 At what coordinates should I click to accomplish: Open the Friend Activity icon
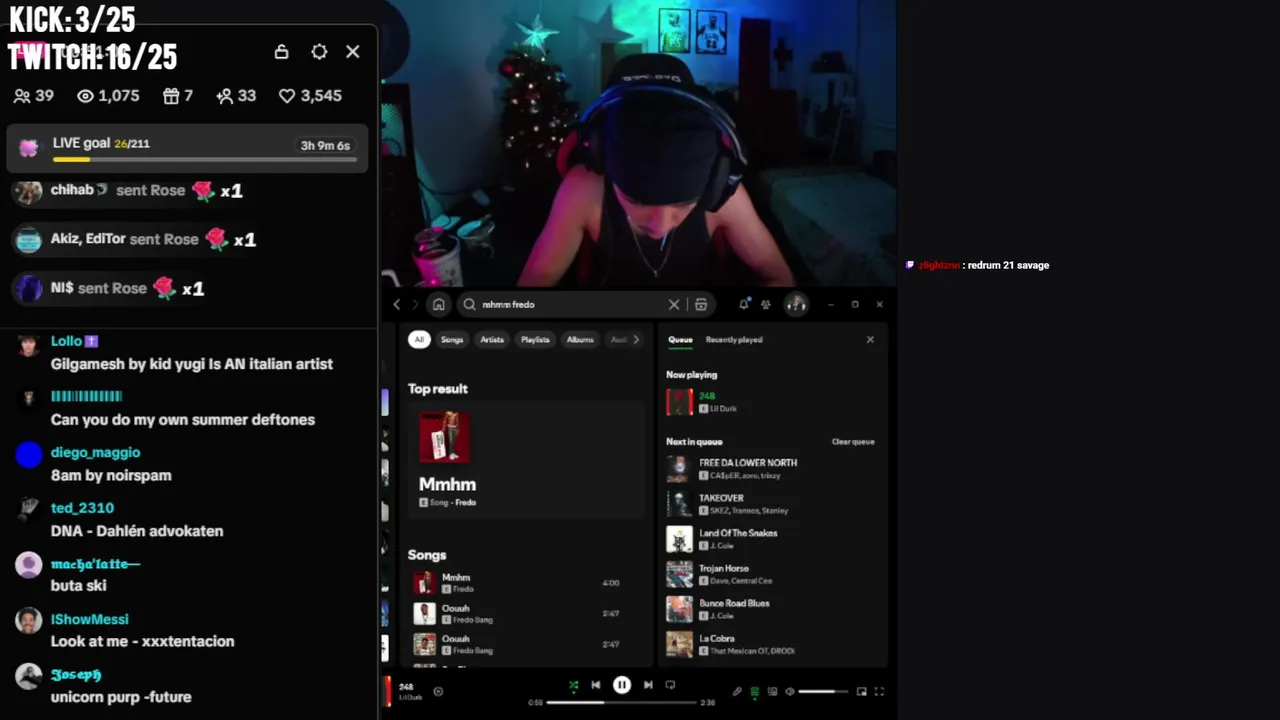tap(766, 304)
